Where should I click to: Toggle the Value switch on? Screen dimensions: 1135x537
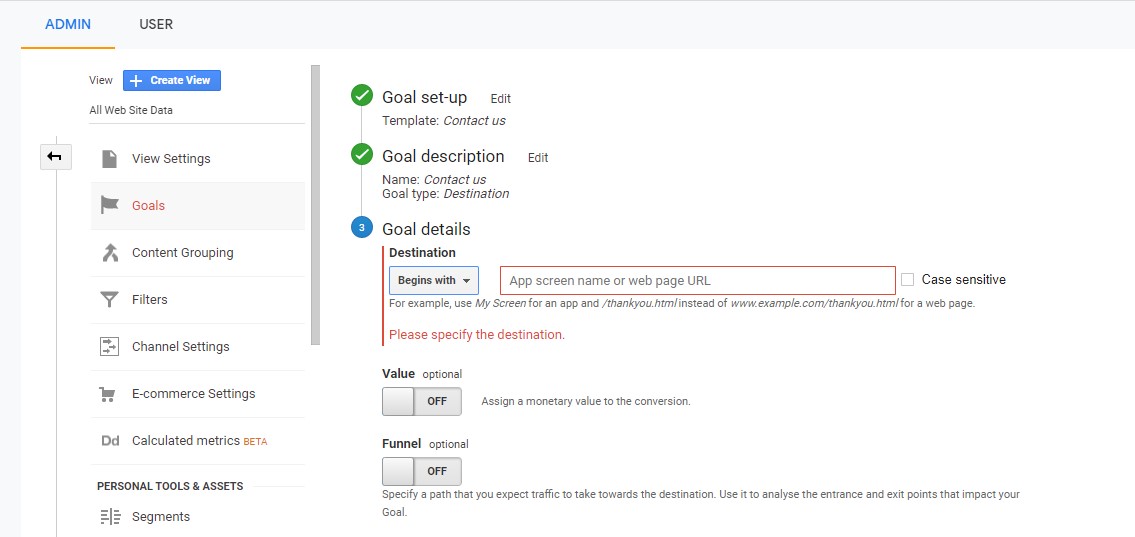tap(422, 401)
